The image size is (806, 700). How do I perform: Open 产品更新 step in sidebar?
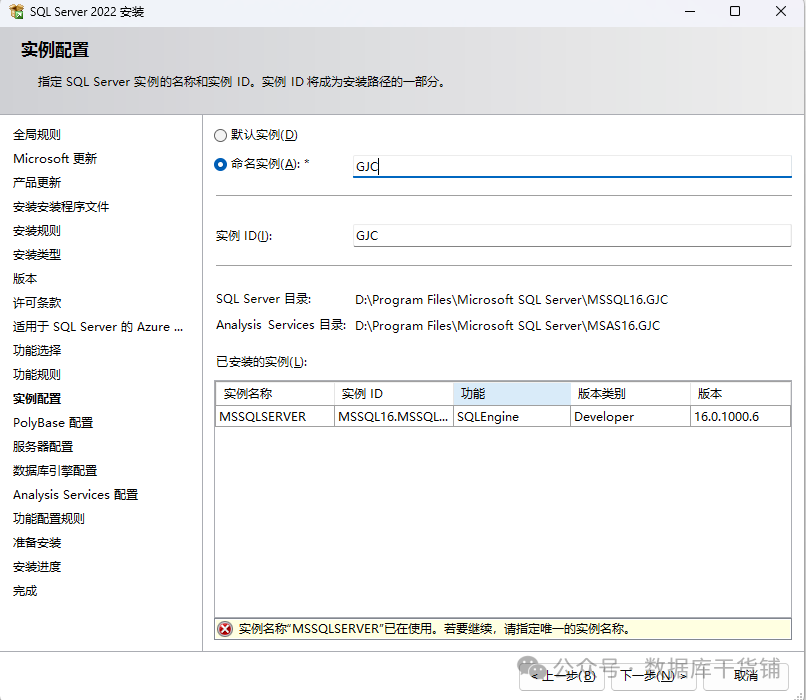37,183
